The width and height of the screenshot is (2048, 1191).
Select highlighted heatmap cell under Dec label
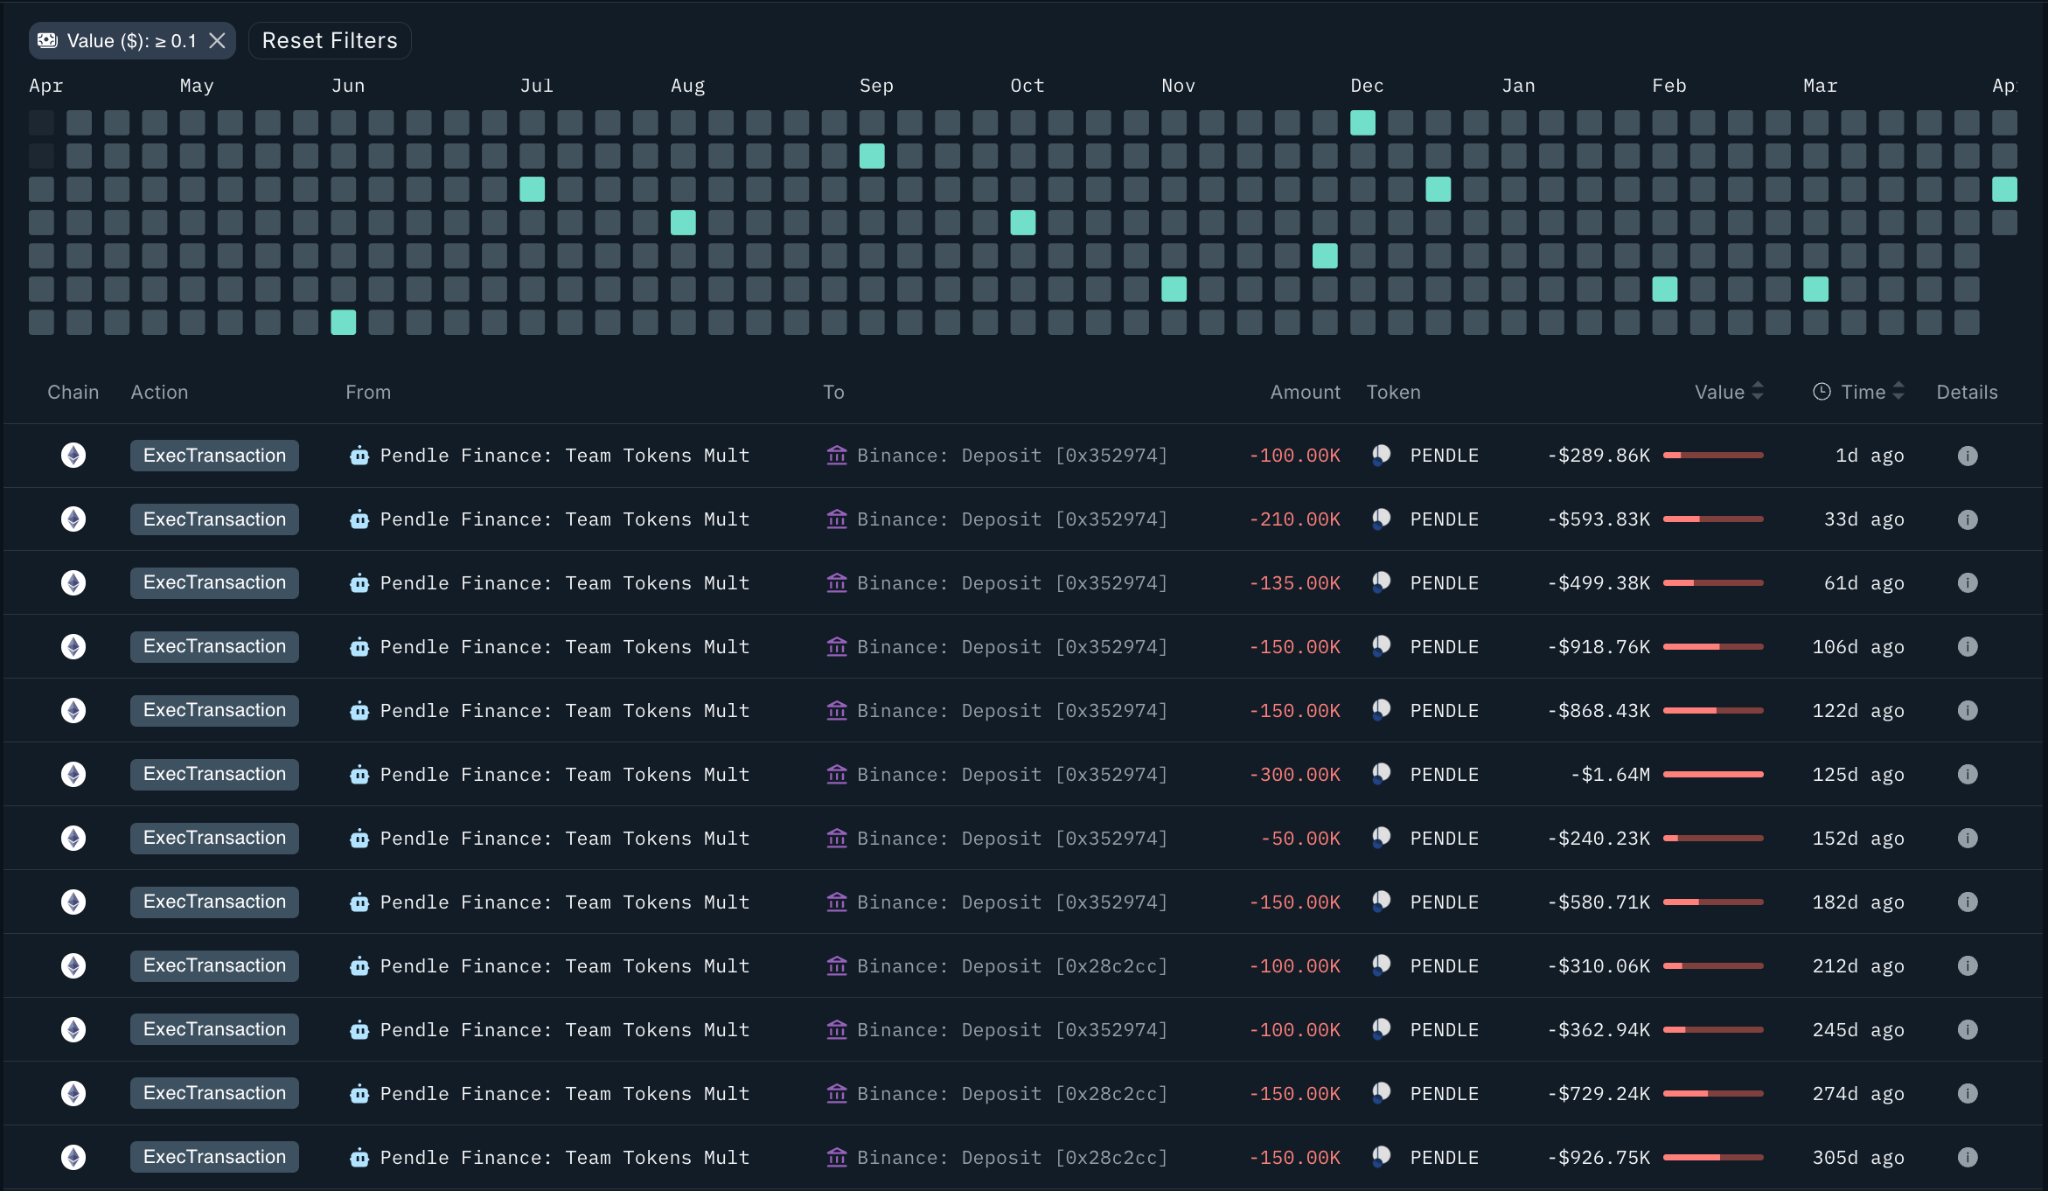tap(1362, 123)
